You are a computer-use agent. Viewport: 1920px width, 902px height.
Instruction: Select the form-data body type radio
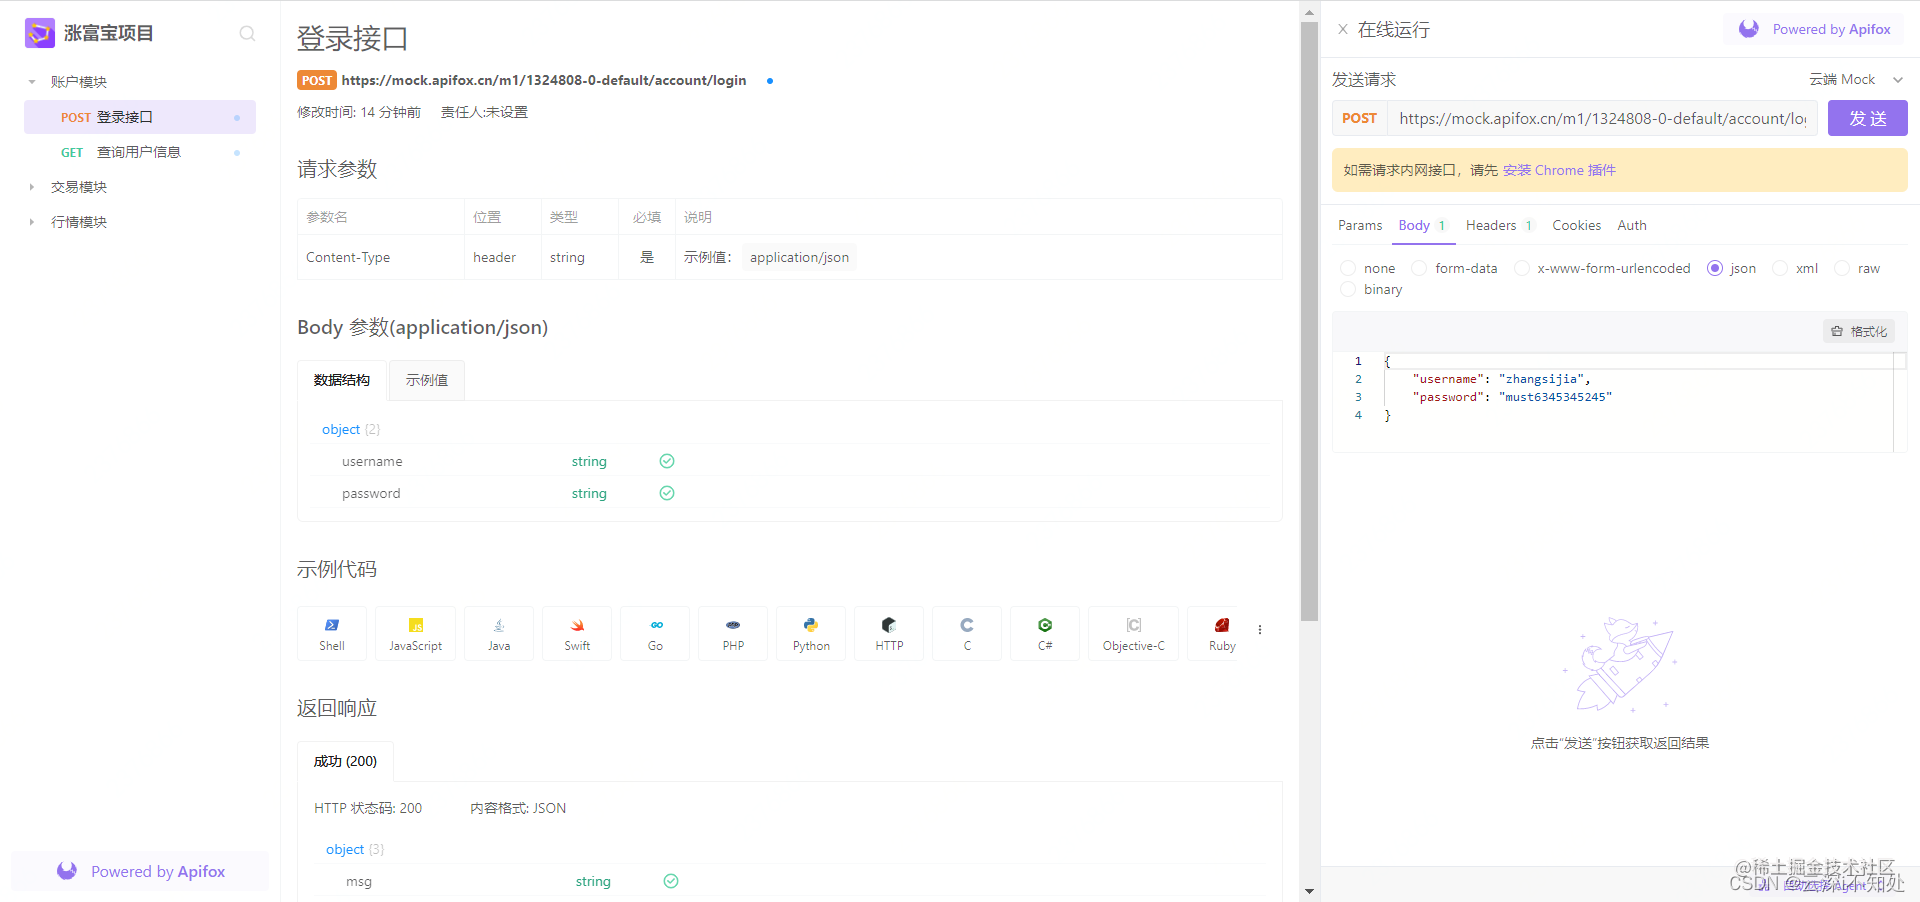[x=1419, y=268]
